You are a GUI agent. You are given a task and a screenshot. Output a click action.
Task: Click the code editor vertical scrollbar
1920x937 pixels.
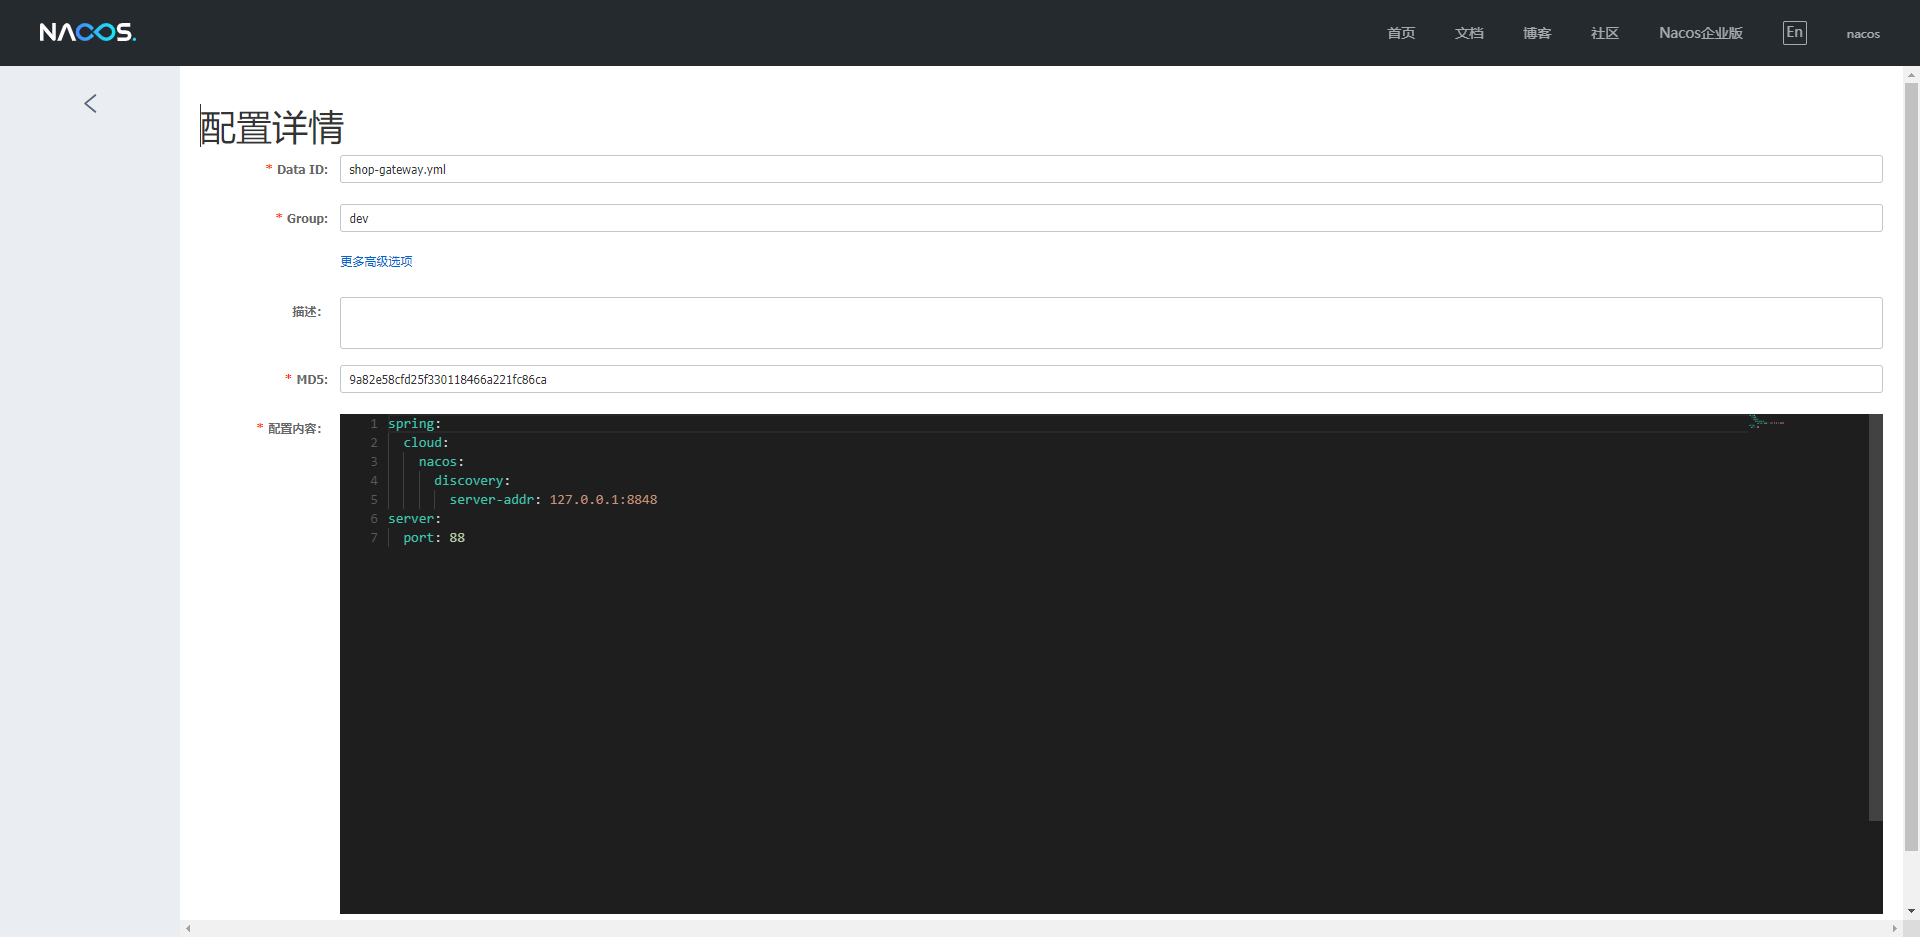click(x=1876, y=617)
